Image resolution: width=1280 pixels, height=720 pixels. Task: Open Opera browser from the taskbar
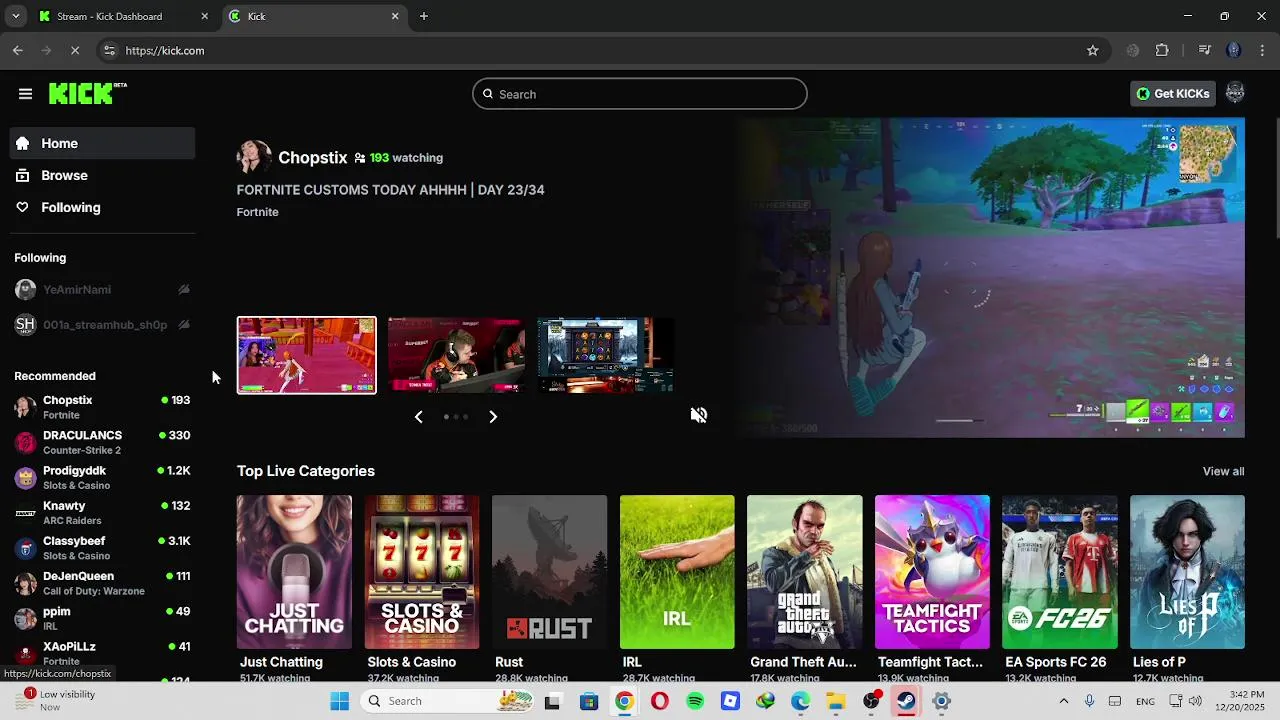coord(660,701)
